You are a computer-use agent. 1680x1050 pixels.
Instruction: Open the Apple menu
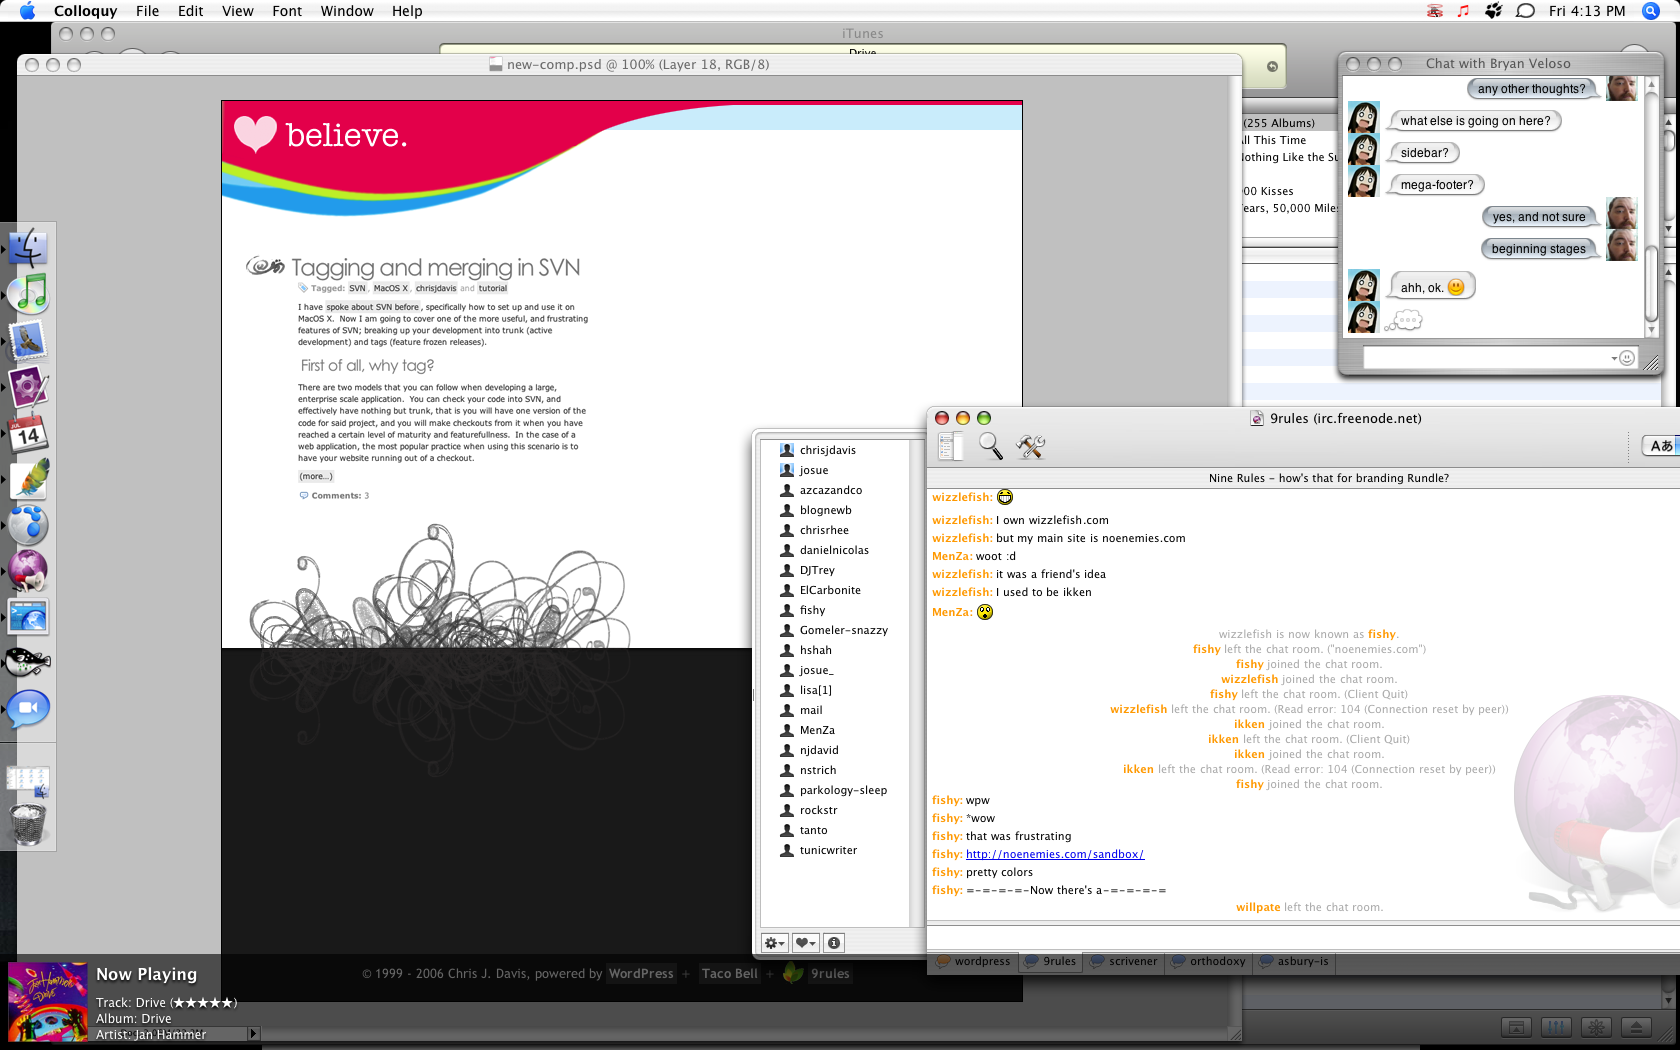[27, 11]
